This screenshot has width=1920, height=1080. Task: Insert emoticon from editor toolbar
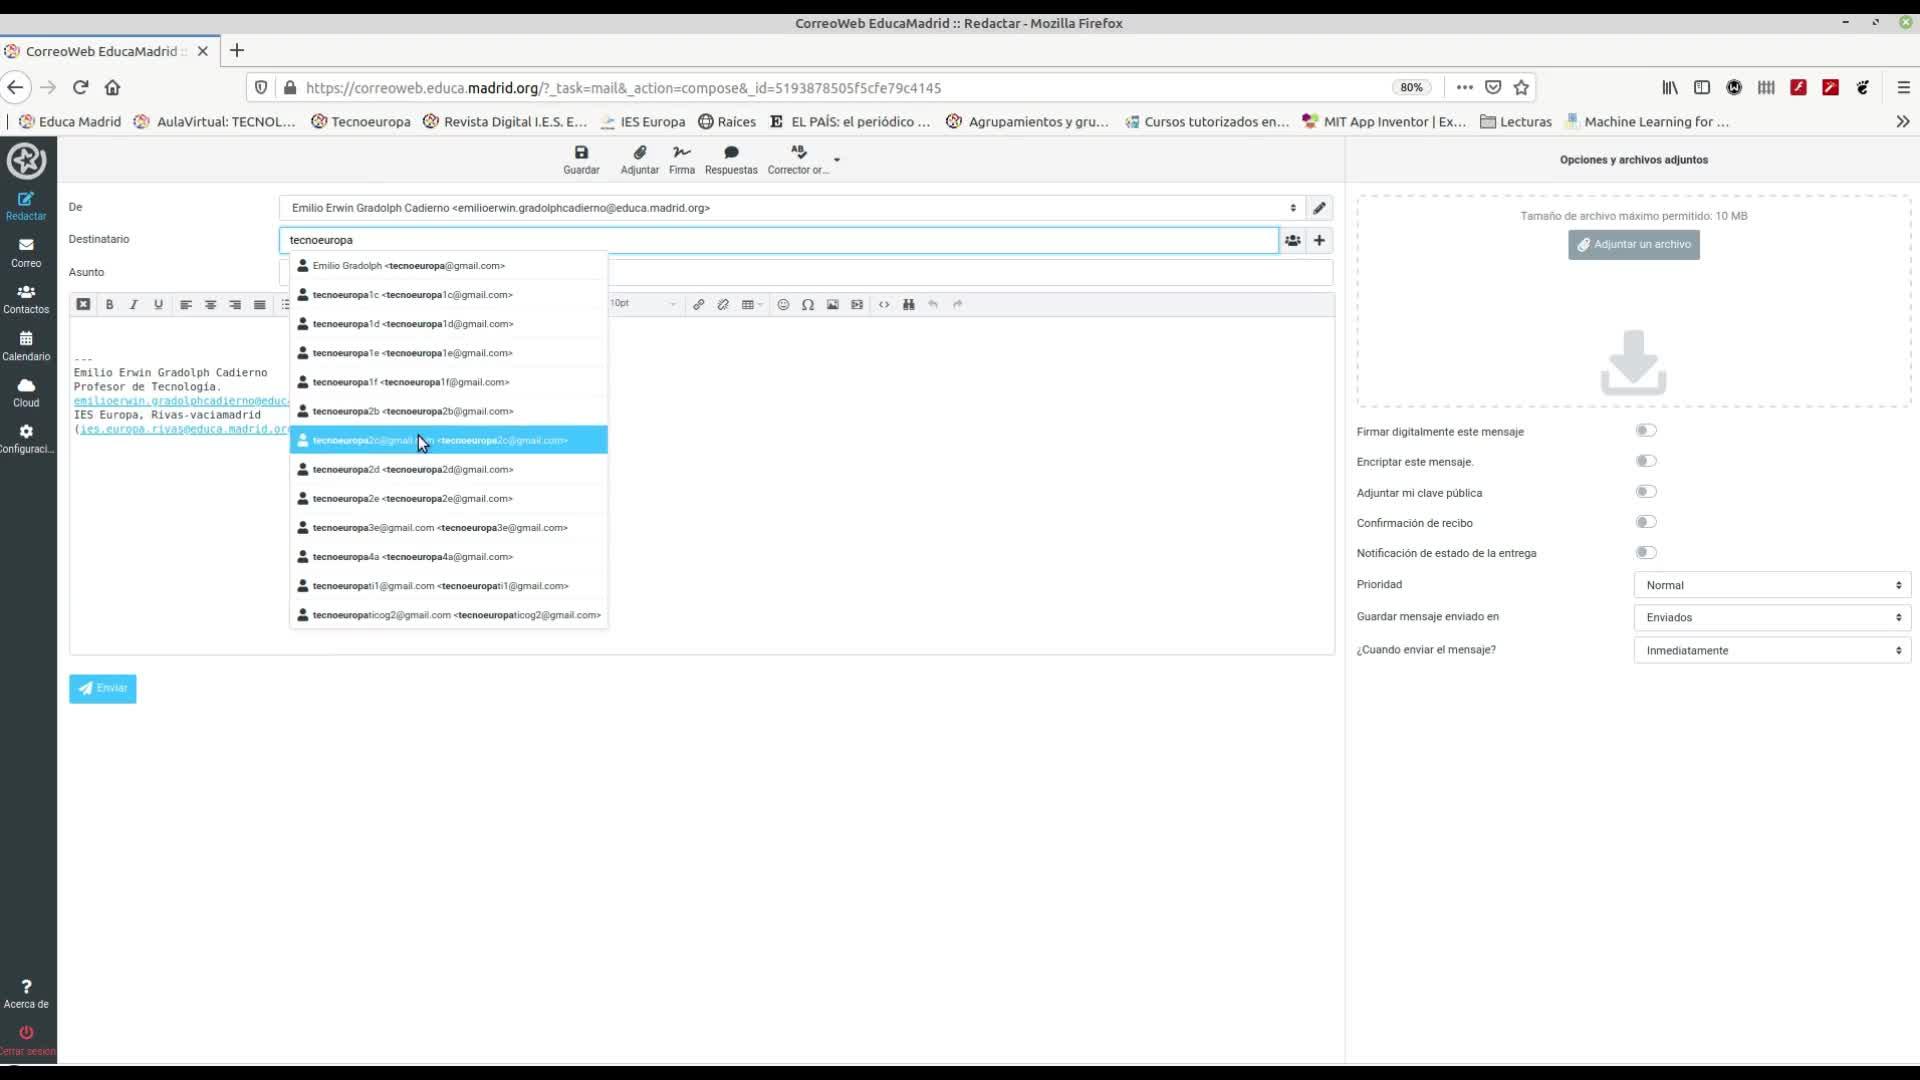point(783,305)
